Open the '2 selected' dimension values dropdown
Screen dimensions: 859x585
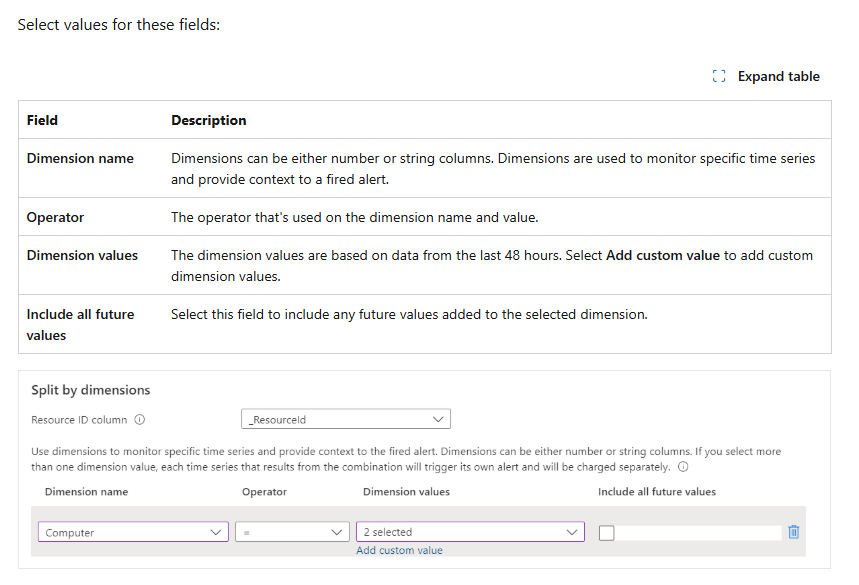(470, 532)
